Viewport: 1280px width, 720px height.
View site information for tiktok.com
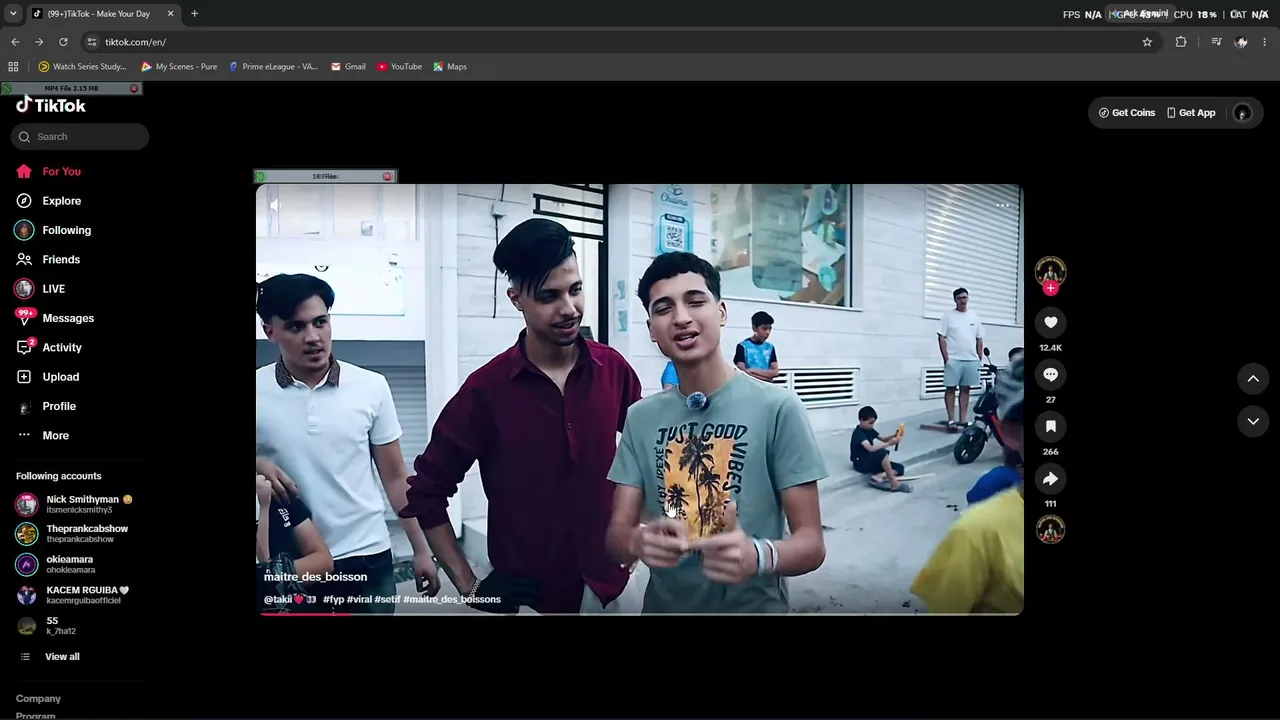pos(92,42)
